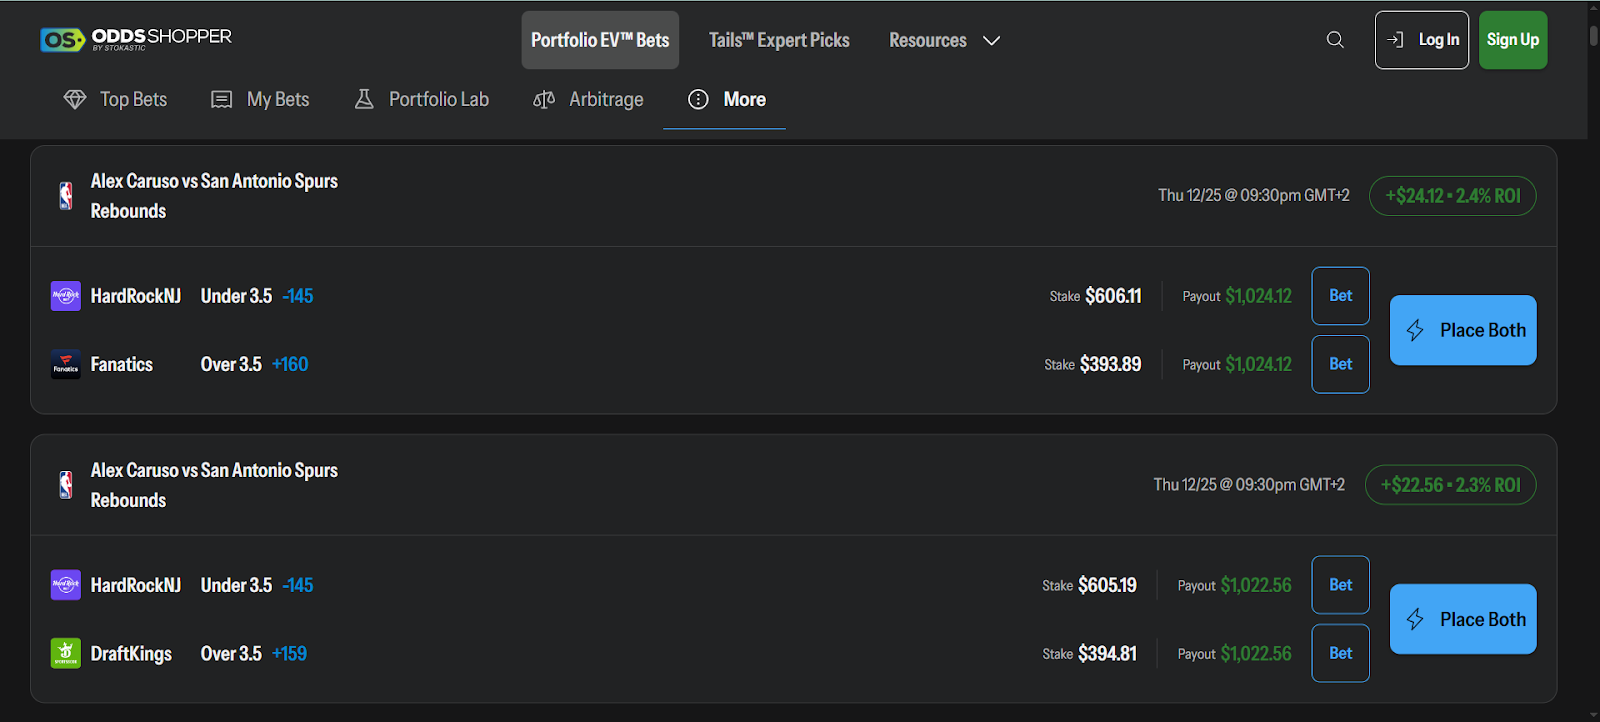This screenshot has height=722, width=1600.
Task: Click Bet button for DraftKings Over 3.5
Action: point(1340,653)
